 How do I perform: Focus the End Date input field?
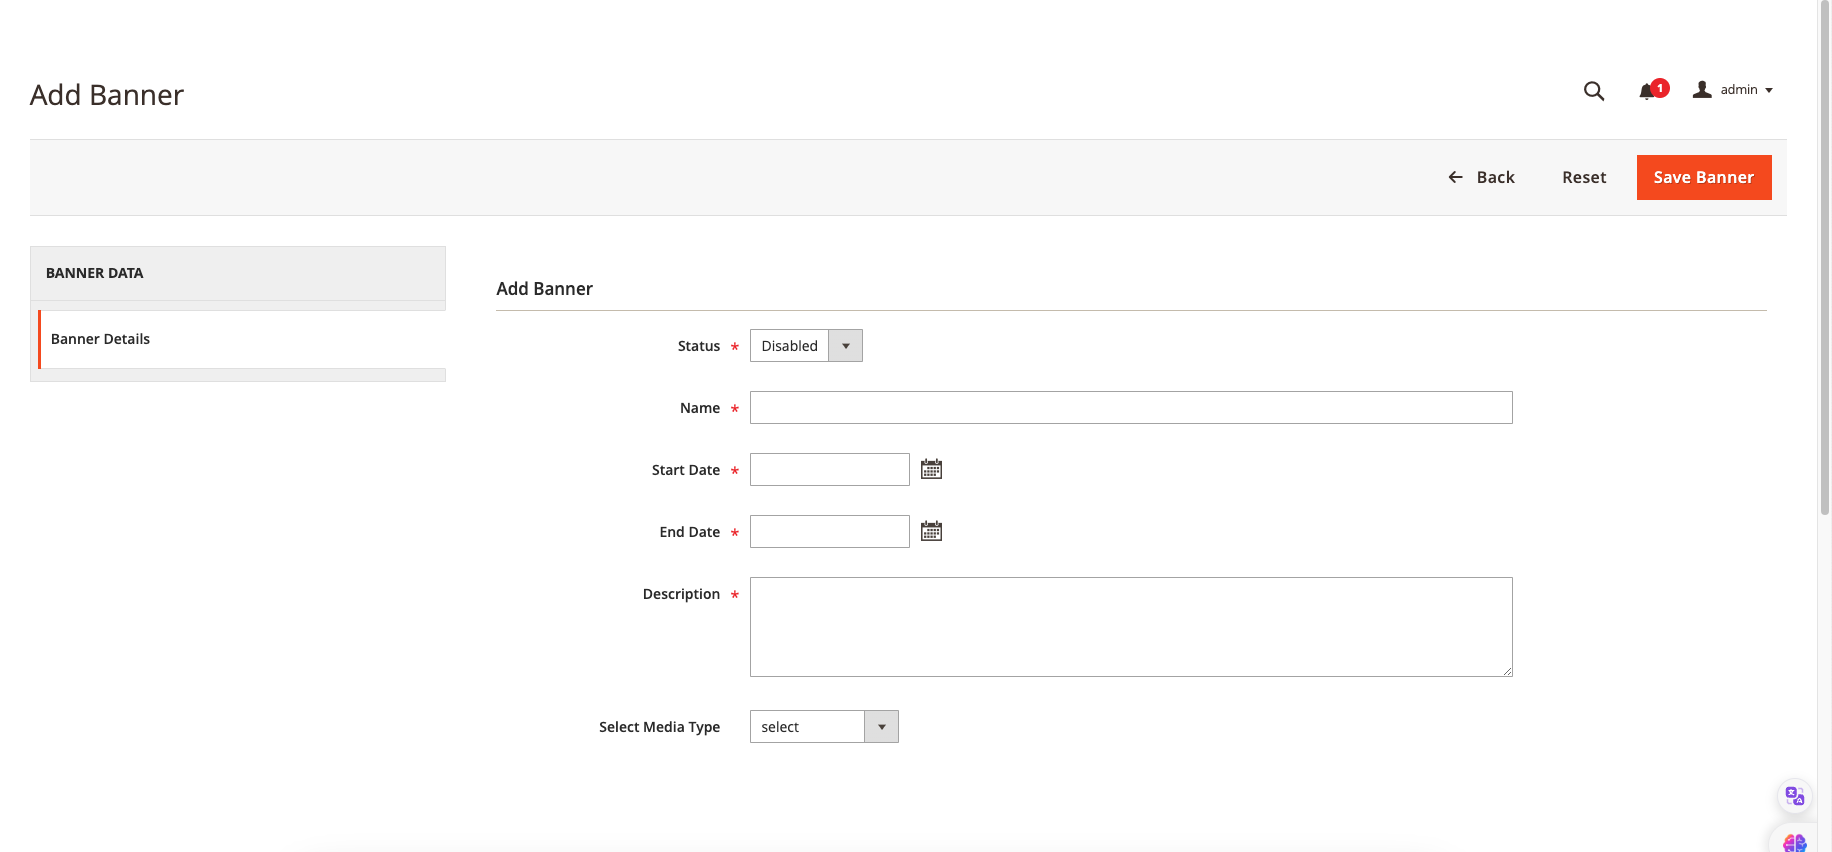point(830,531)
